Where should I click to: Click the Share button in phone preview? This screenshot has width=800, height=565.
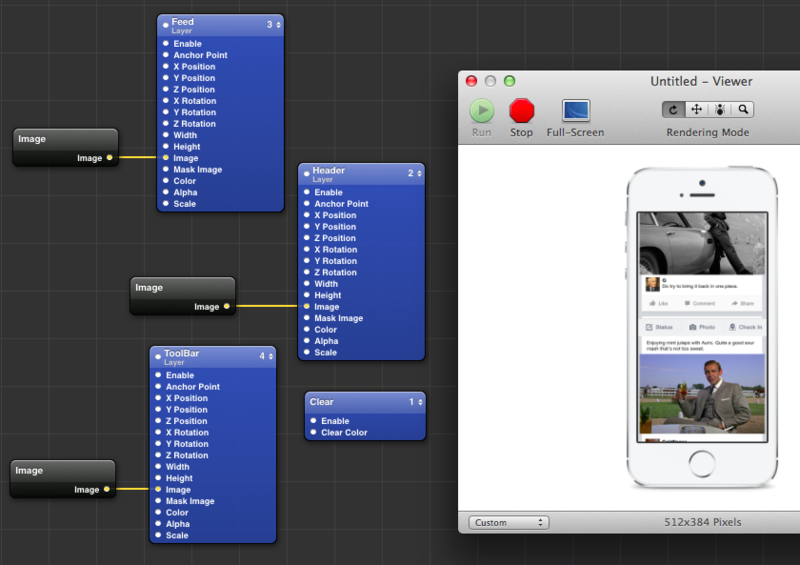click(742, 303)
